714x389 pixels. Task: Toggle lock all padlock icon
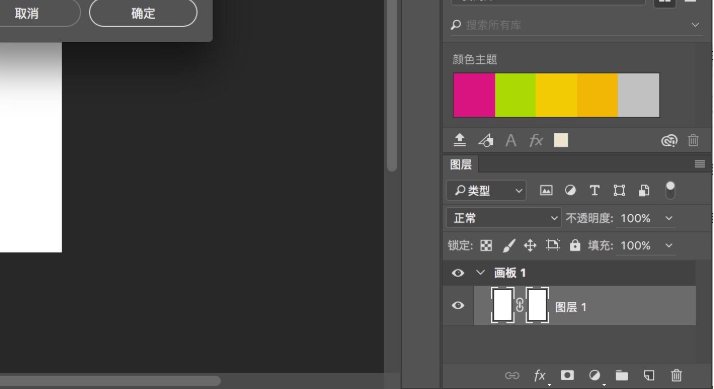[x=575, y=245]
